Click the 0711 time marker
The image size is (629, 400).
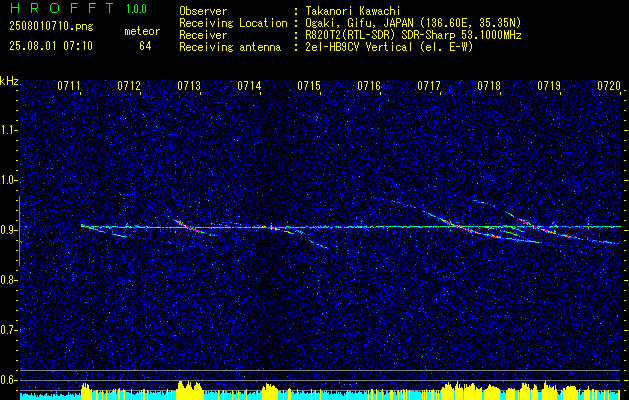tap(69, 85)
